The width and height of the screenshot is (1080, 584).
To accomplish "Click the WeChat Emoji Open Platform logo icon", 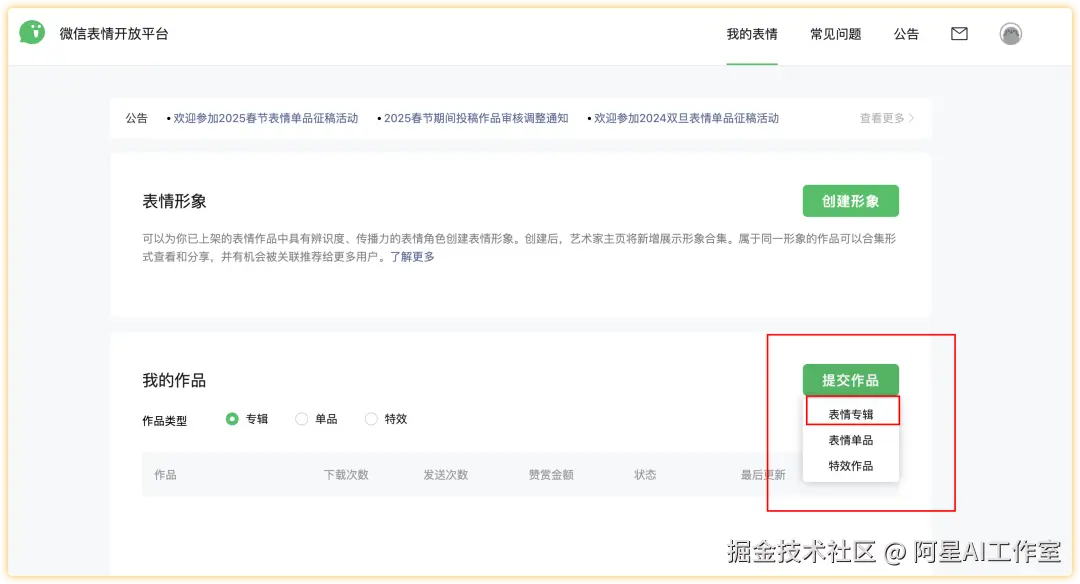I will (32, 33).
